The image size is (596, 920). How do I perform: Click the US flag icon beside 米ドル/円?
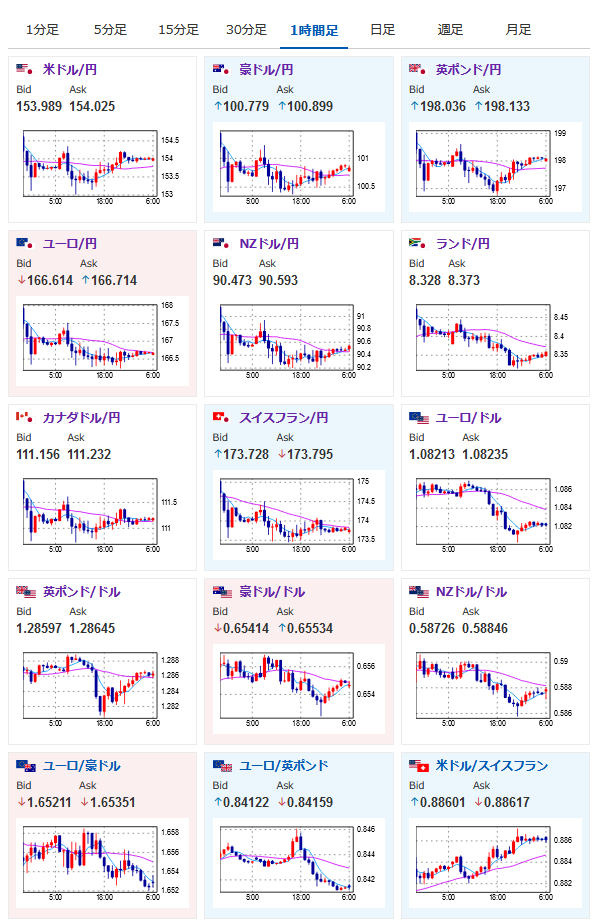(25, 69)
